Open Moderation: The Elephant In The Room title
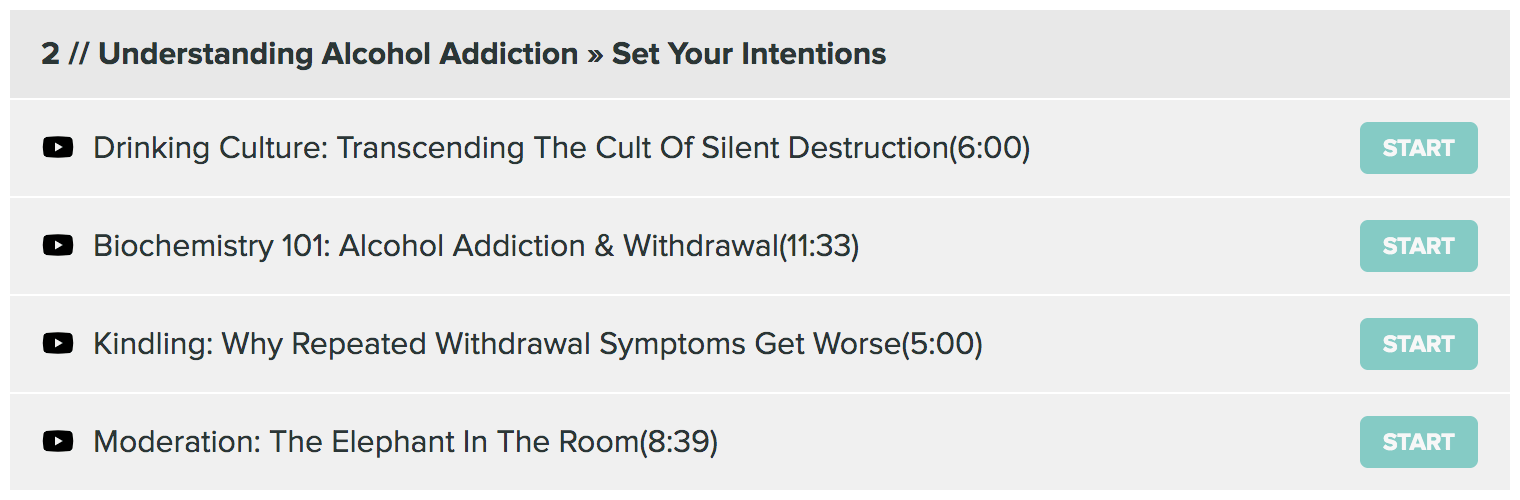Screen dimensions: 1520x500 pos(366,442)
